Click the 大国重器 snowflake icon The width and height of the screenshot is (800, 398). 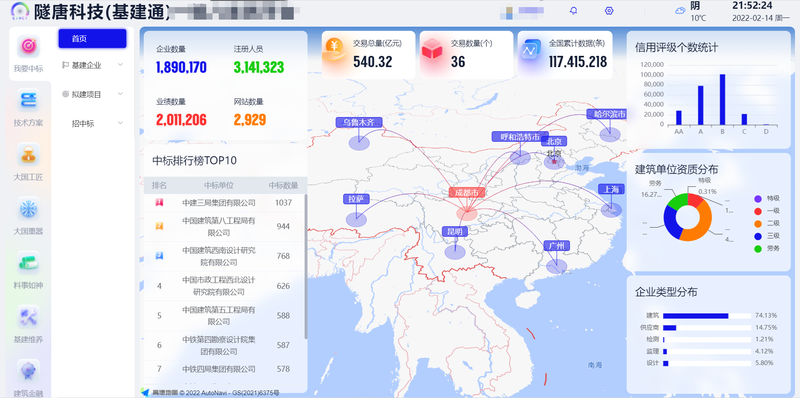[x=29, y=209]
